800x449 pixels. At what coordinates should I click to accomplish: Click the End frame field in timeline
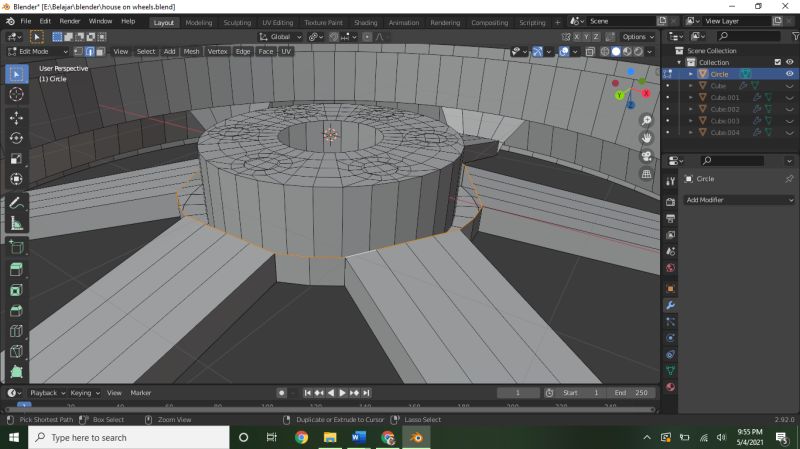(632, 393)
